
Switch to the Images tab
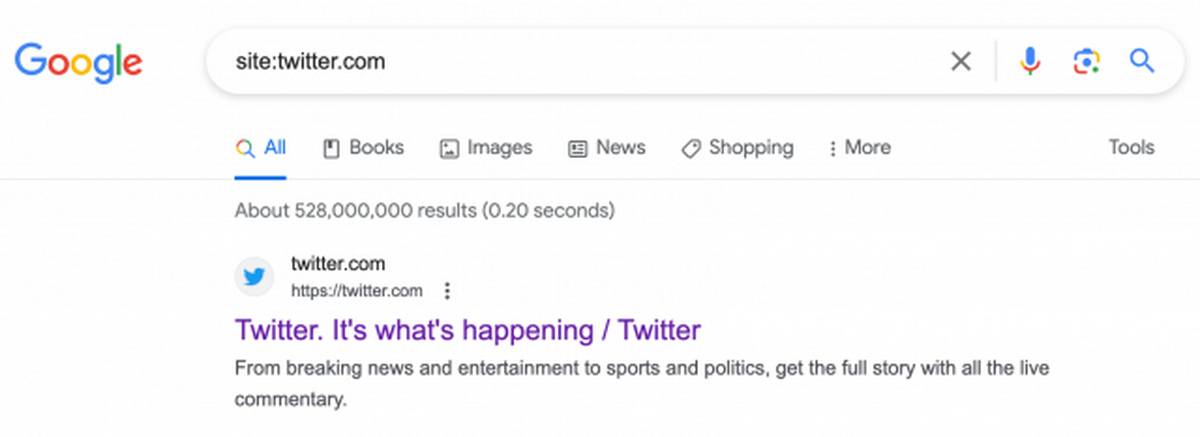pyautogui.click(x=486, y=148)
